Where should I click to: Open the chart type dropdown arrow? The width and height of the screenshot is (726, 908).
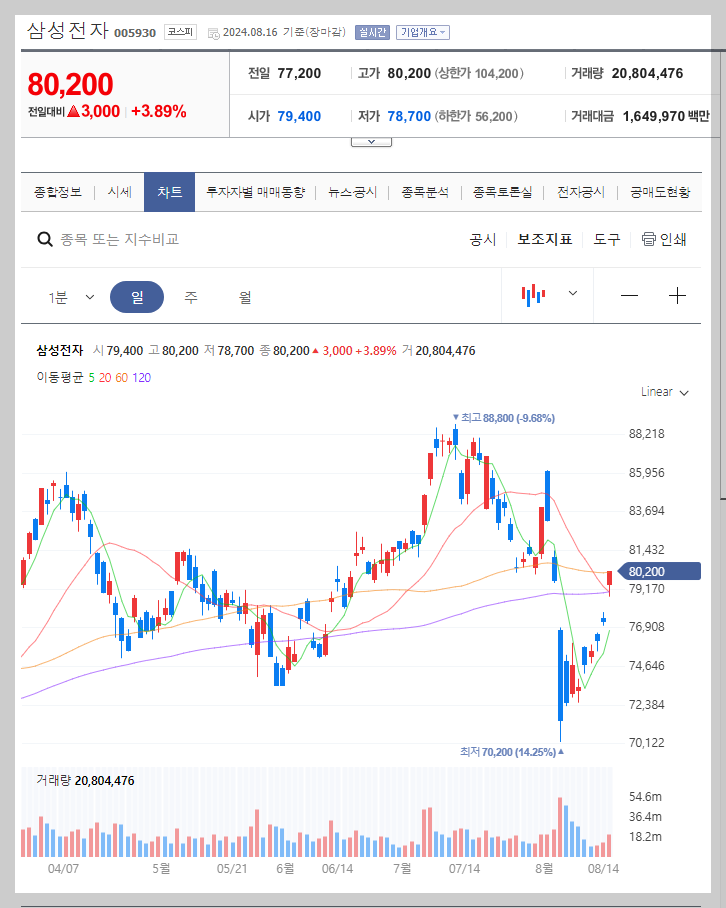tap(573, 293)
